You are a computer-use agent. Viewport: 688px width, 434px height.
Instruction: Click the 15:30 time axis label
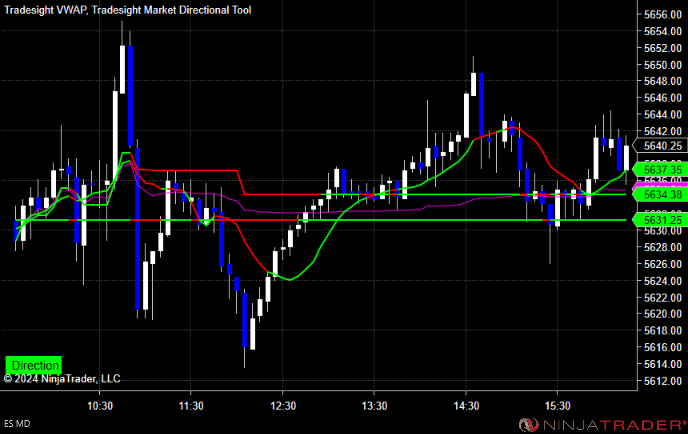point(557,406)
